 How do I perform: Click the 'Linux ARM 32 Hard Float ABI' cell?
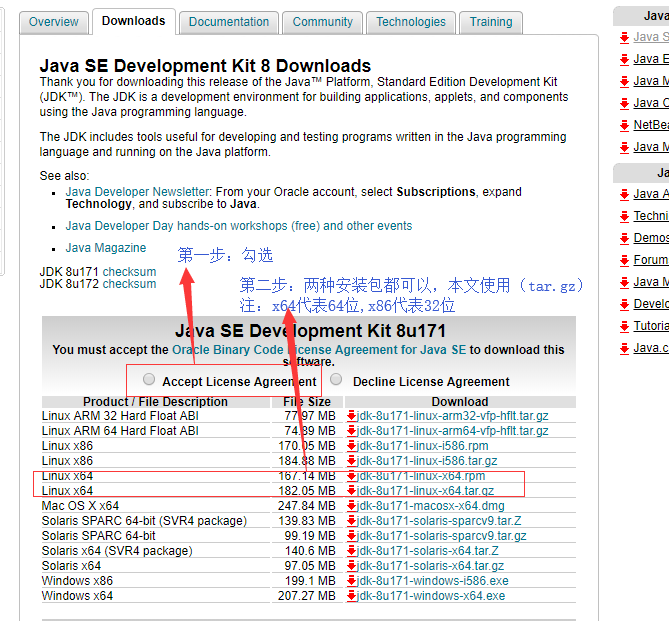(x=156, y=416)
